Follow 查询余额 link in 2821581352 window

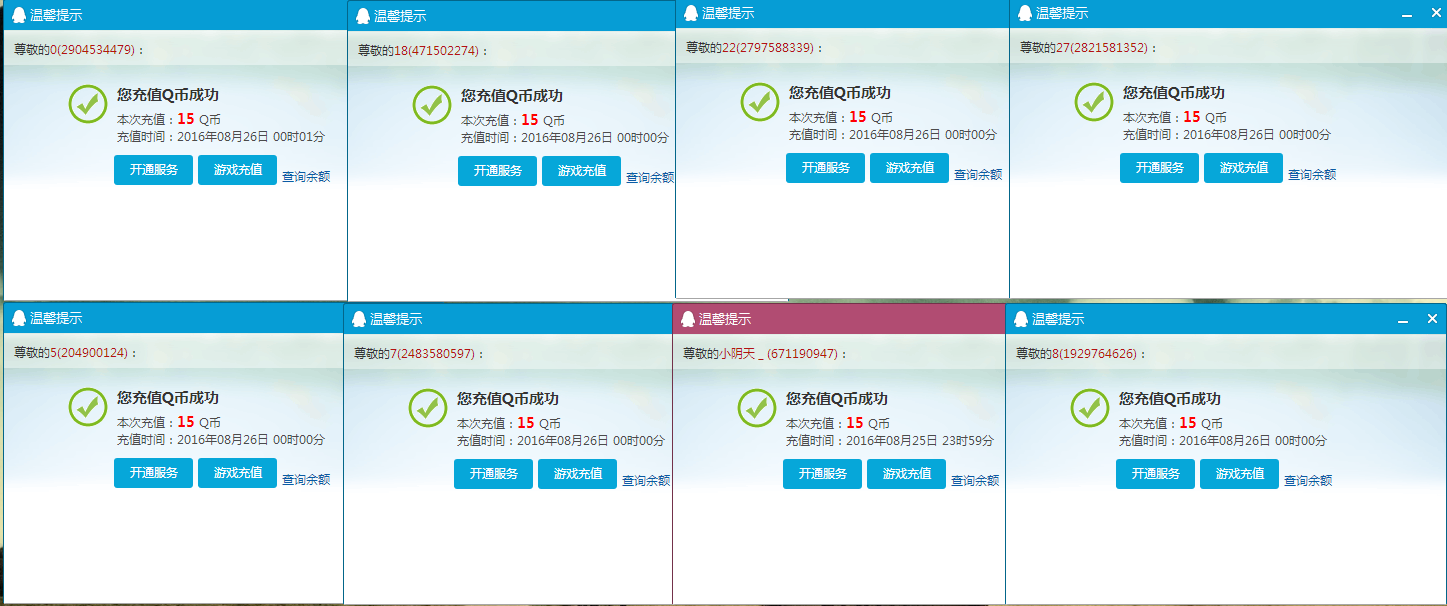(1312, 175)
